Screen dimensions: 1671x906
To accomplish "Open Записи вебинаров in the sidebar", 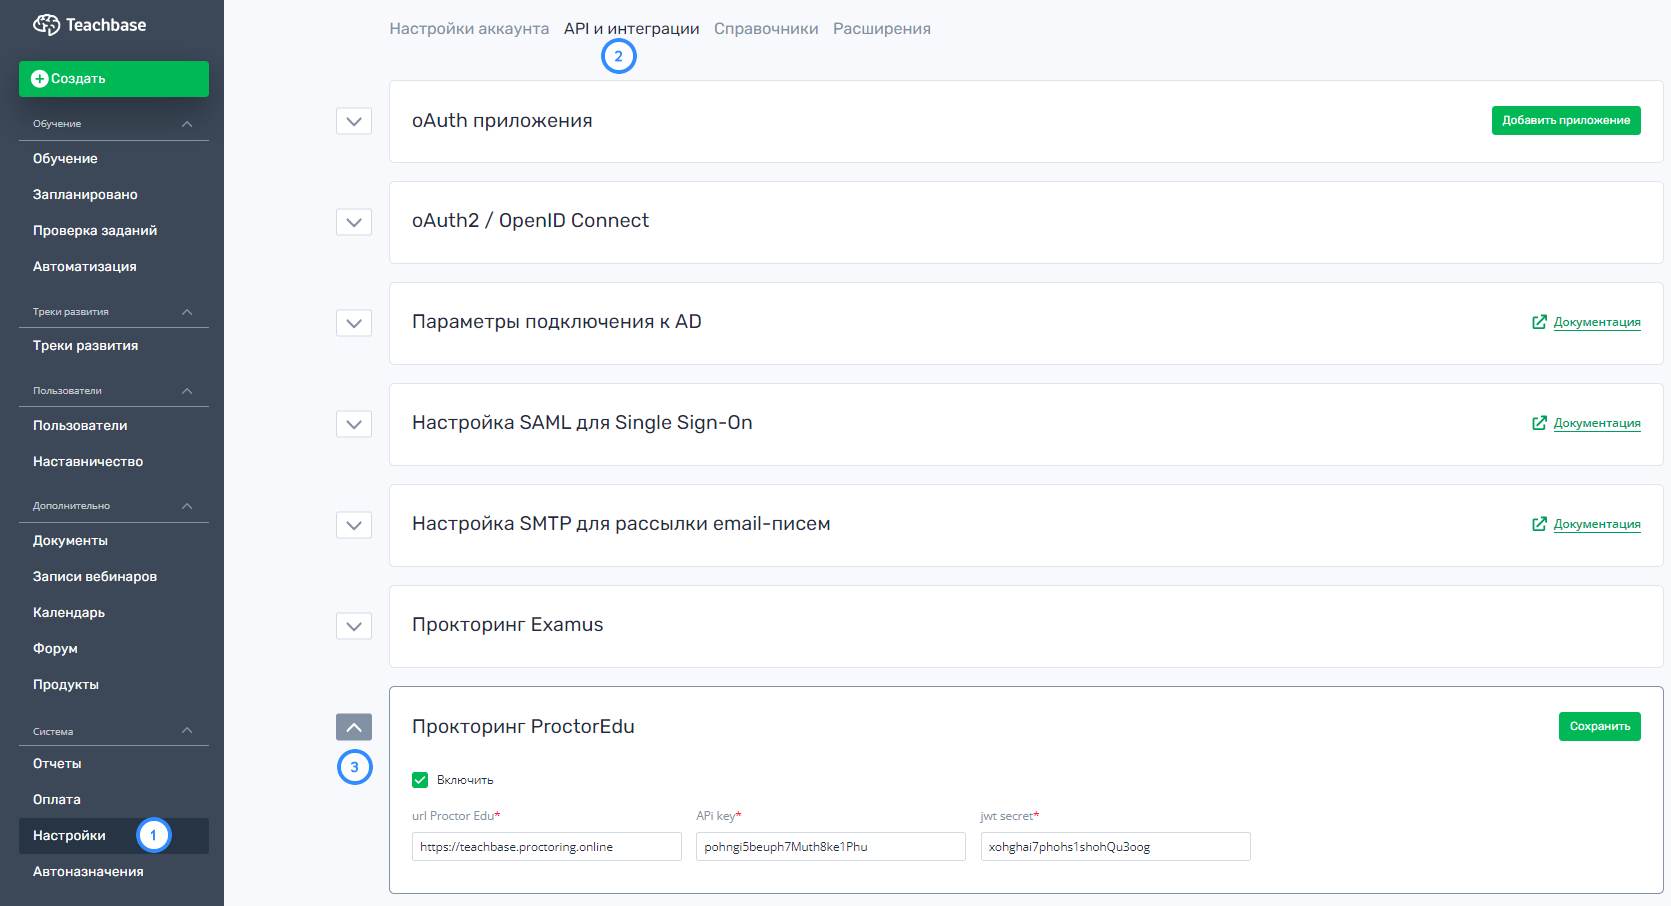I will click(95, 577).
